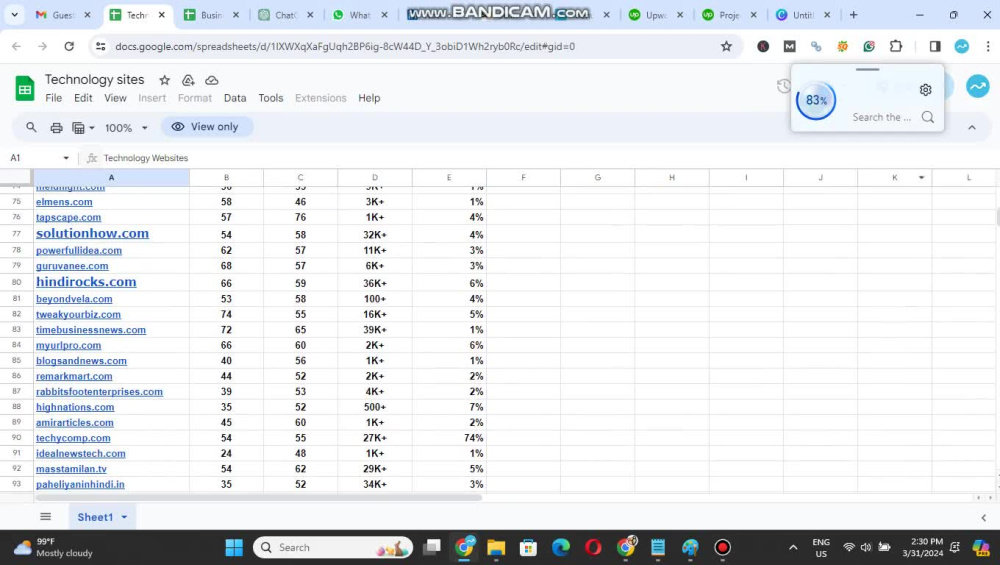Bookmark this page with the star icon
This screenshot has width=1000, height=565.
726,46
